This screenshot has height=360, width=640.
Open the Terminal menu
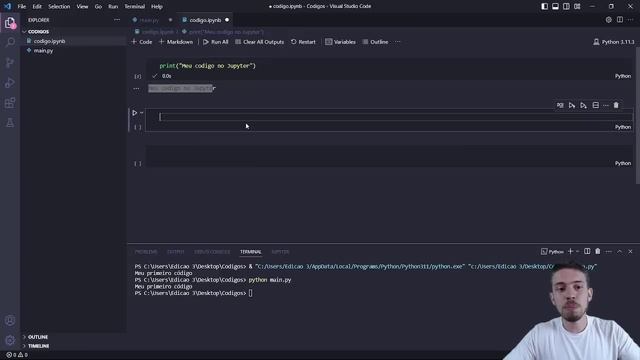tap(135, 7)
